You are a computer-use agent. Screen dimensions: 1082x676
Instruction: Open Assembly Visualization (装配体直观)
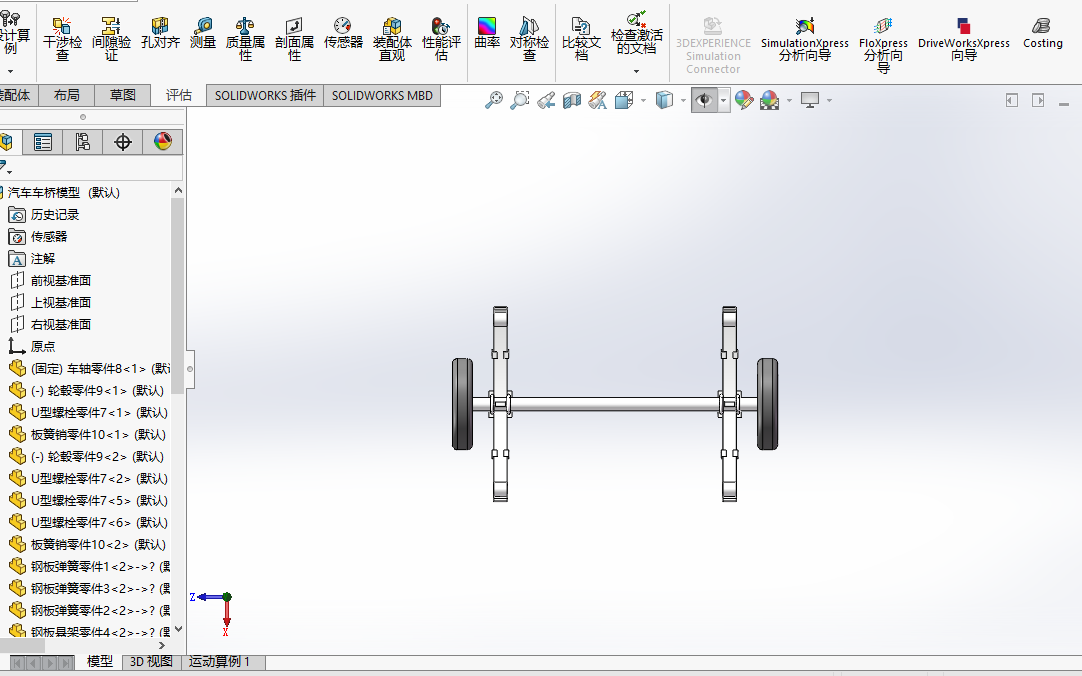click(x=392, y=39)
